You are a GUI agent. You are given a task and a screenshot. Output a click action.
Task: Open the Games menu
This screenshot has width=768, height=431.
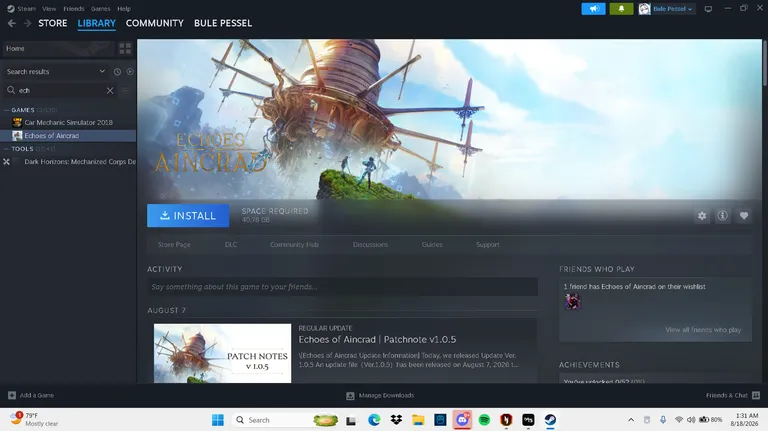click(100, 9)
